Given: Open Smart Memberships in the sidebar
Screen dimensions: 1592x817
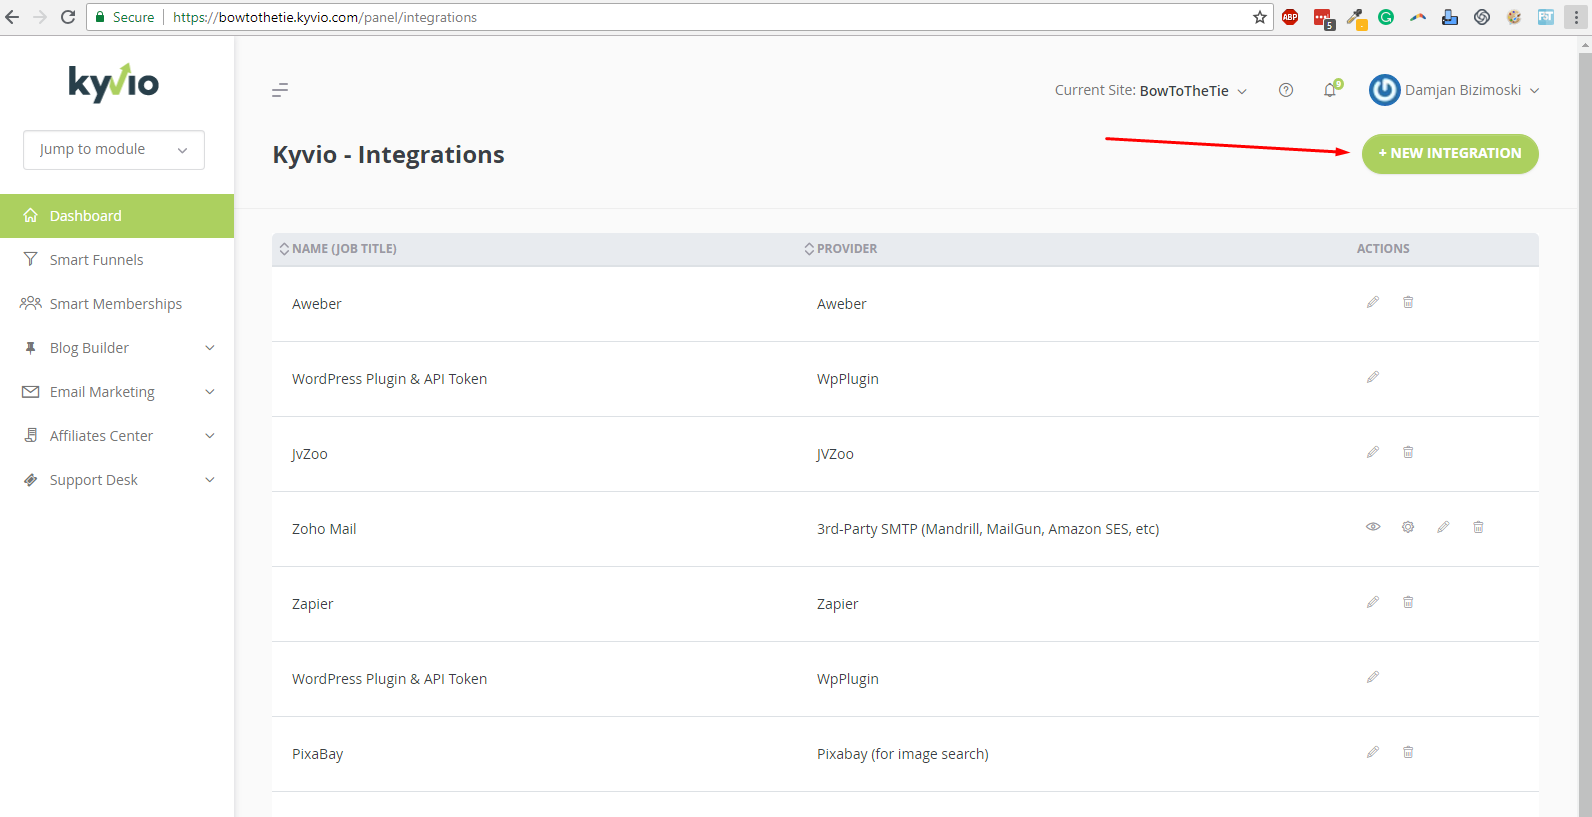Looking at the screenshot, I should pyautogui.click(x=117, y=304).
